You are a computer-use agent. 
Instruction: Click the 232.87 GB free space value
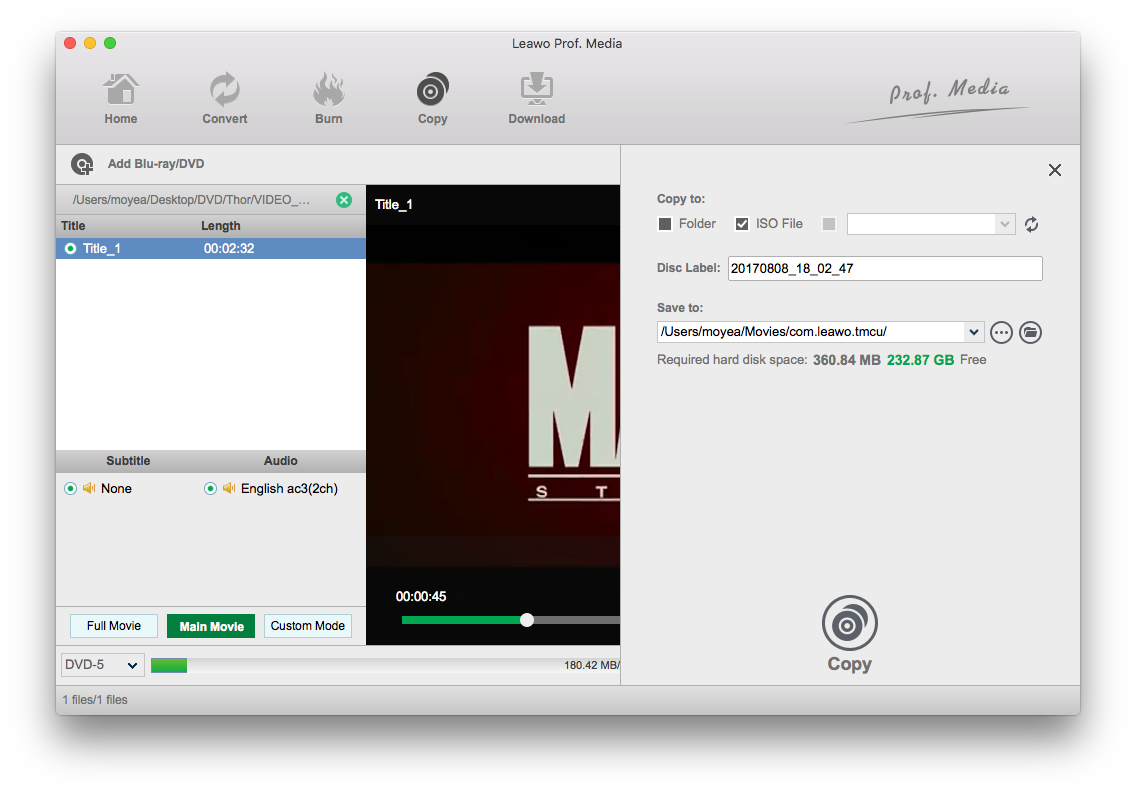pyautogui.click(x=920, y=360)
